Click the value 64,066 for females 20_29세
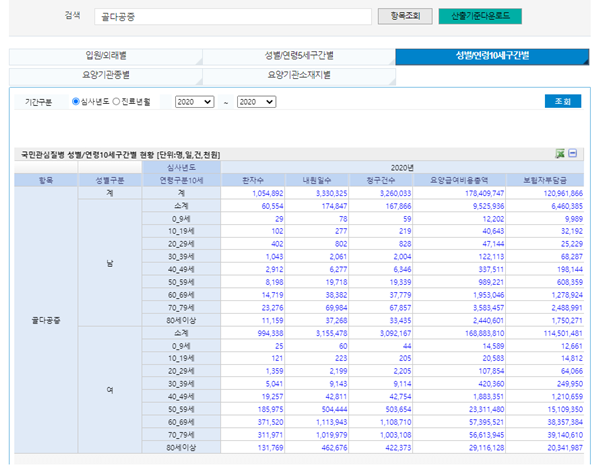This screenshot has height=469, width=600. coord(572,371)
